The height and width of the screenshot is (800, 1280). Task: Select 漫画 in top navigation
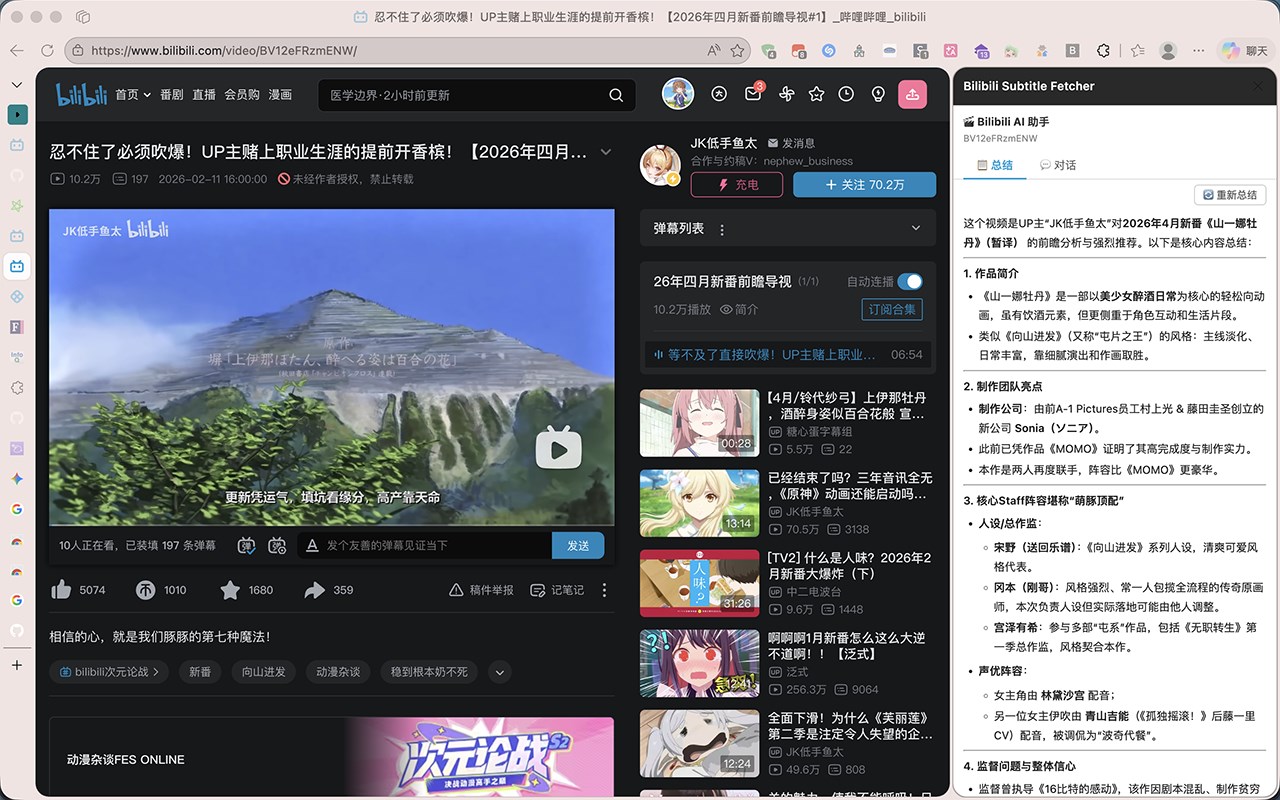[x=280, y=94]
